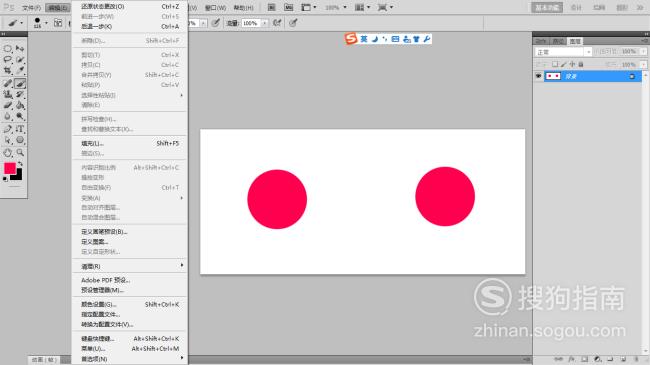Click the Sogou input method S logo
650x365 pixels.
[351, 39]
